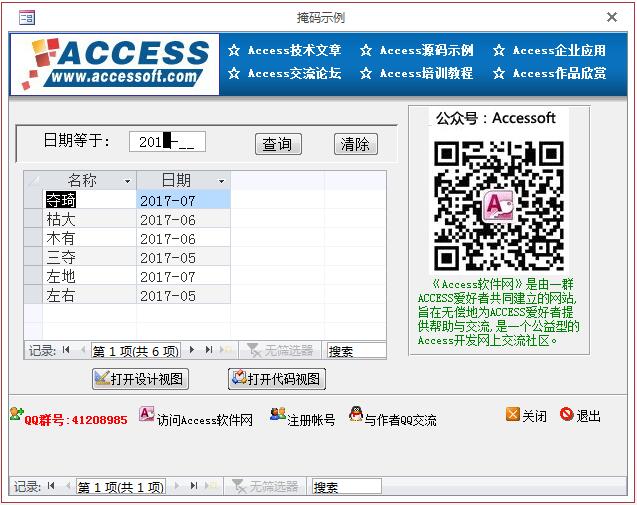Click the orange X icon beside 关闭
The image size is (637, 505).
pos(513,414)
